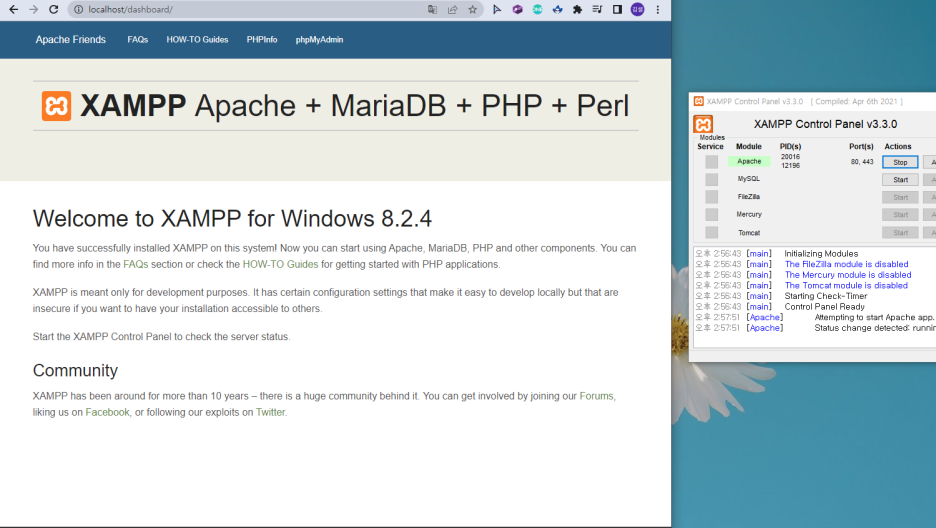
Task: Open the Facebook community link
Action: [x=107, y=412]
